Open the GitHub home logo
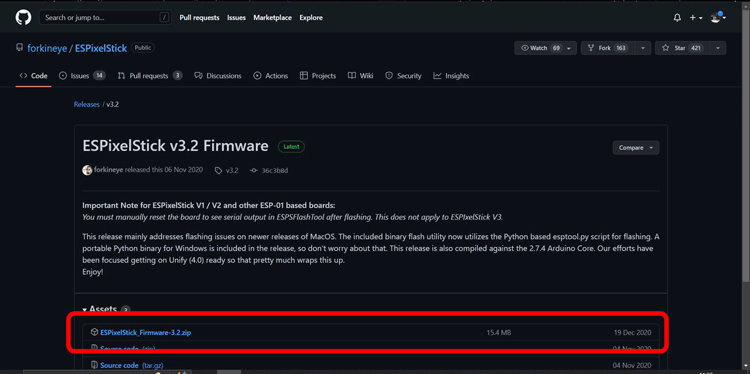 pos(23,18)
